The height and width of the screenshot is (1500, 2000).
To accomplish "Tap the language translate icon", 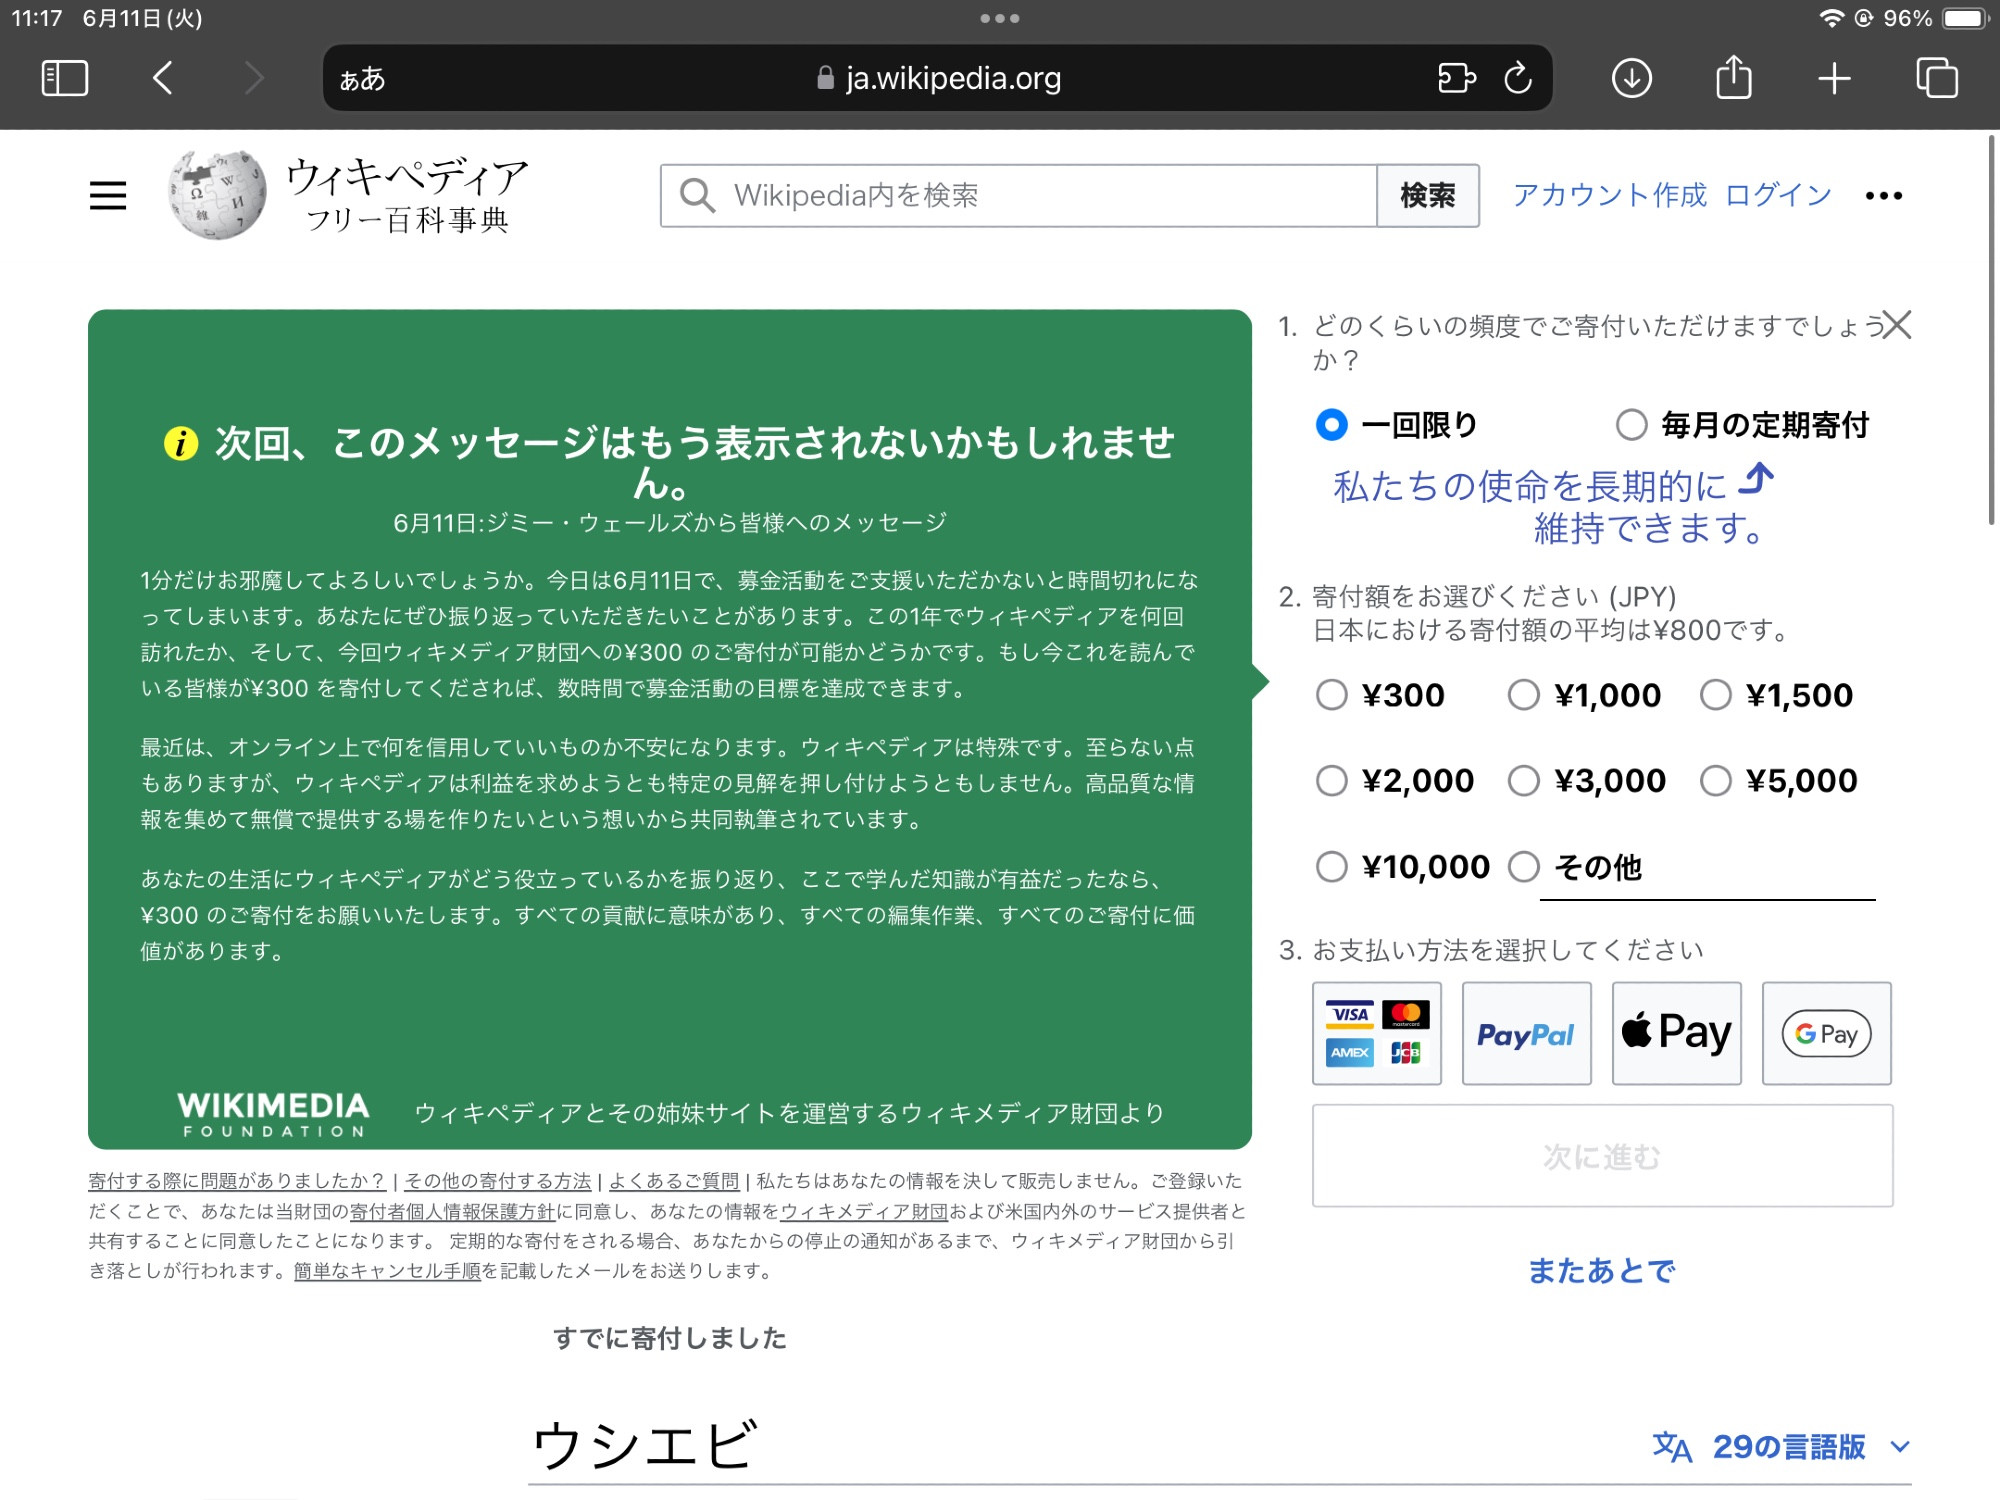I will 1672,1446.
